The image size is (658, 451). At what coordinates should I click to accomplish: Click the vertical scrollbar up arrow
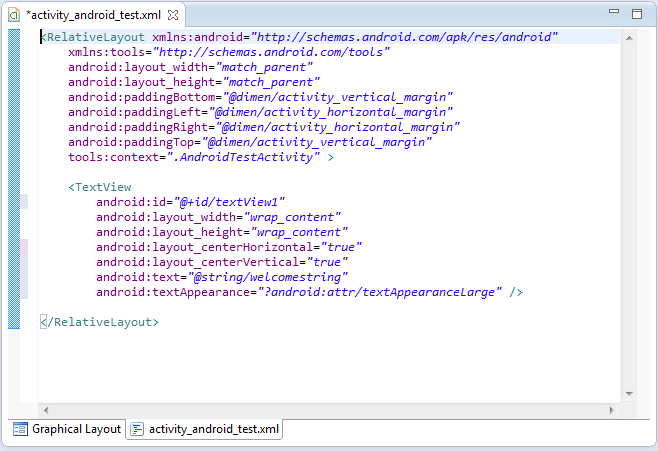(x=629, y=37)
